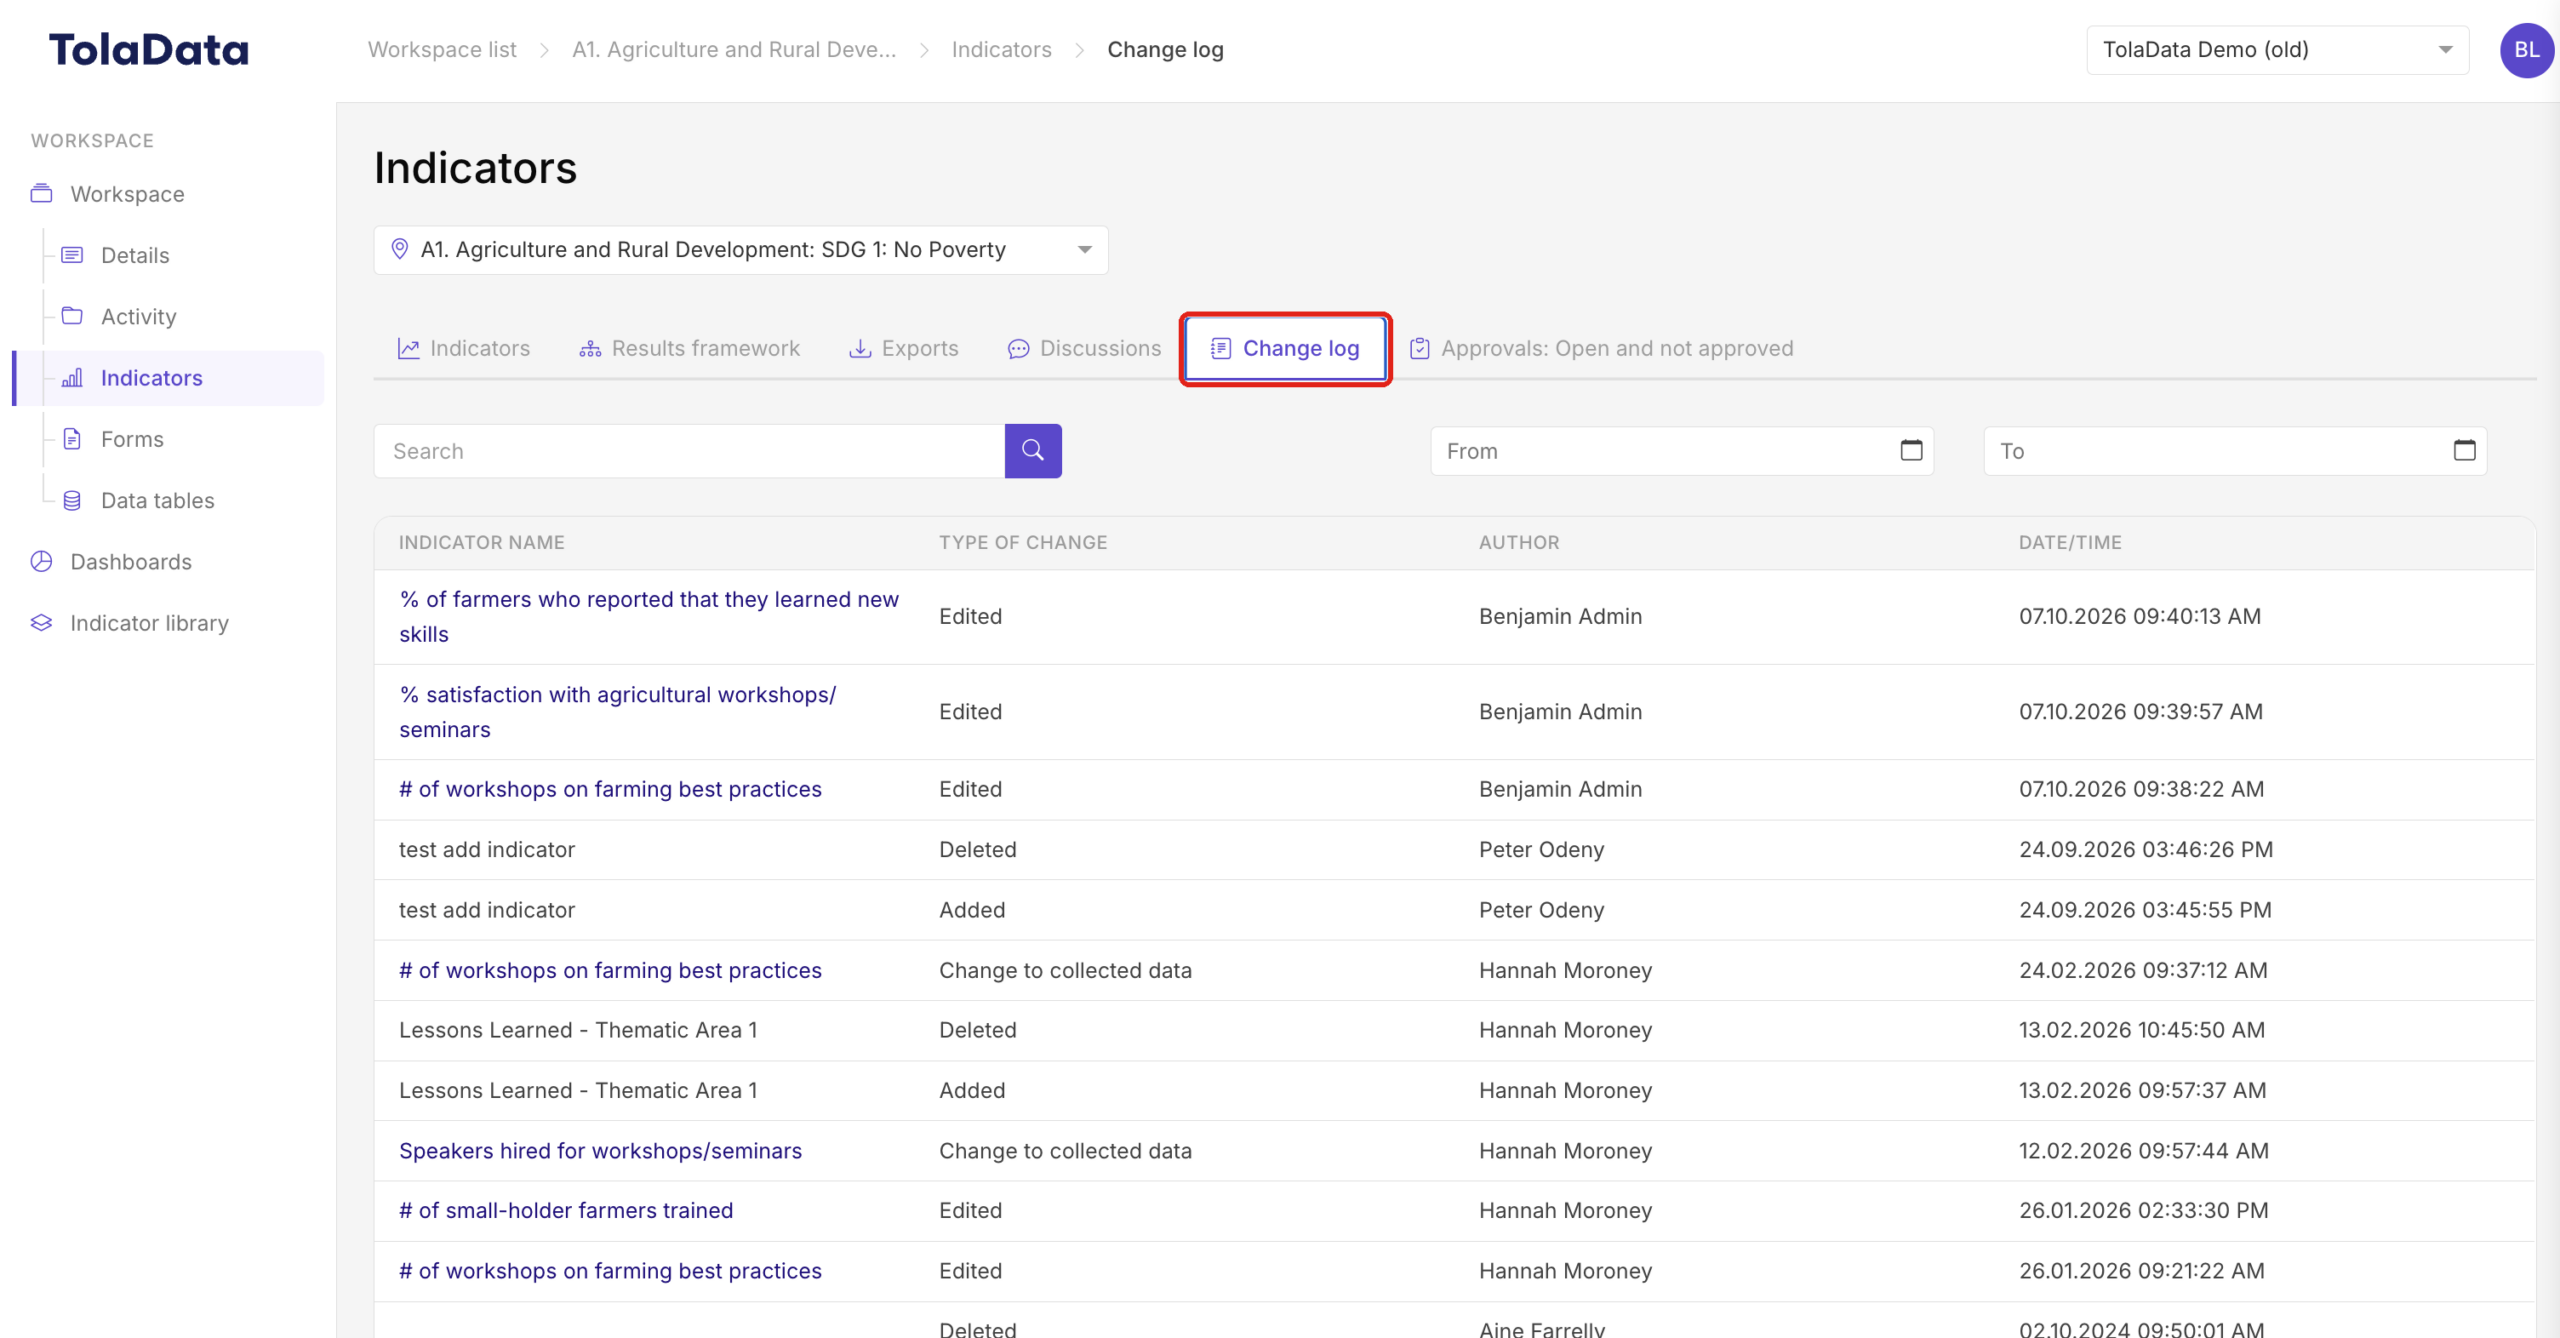
Task: Open '% of farmers who reported' indicator link
Action: [649, 616]
